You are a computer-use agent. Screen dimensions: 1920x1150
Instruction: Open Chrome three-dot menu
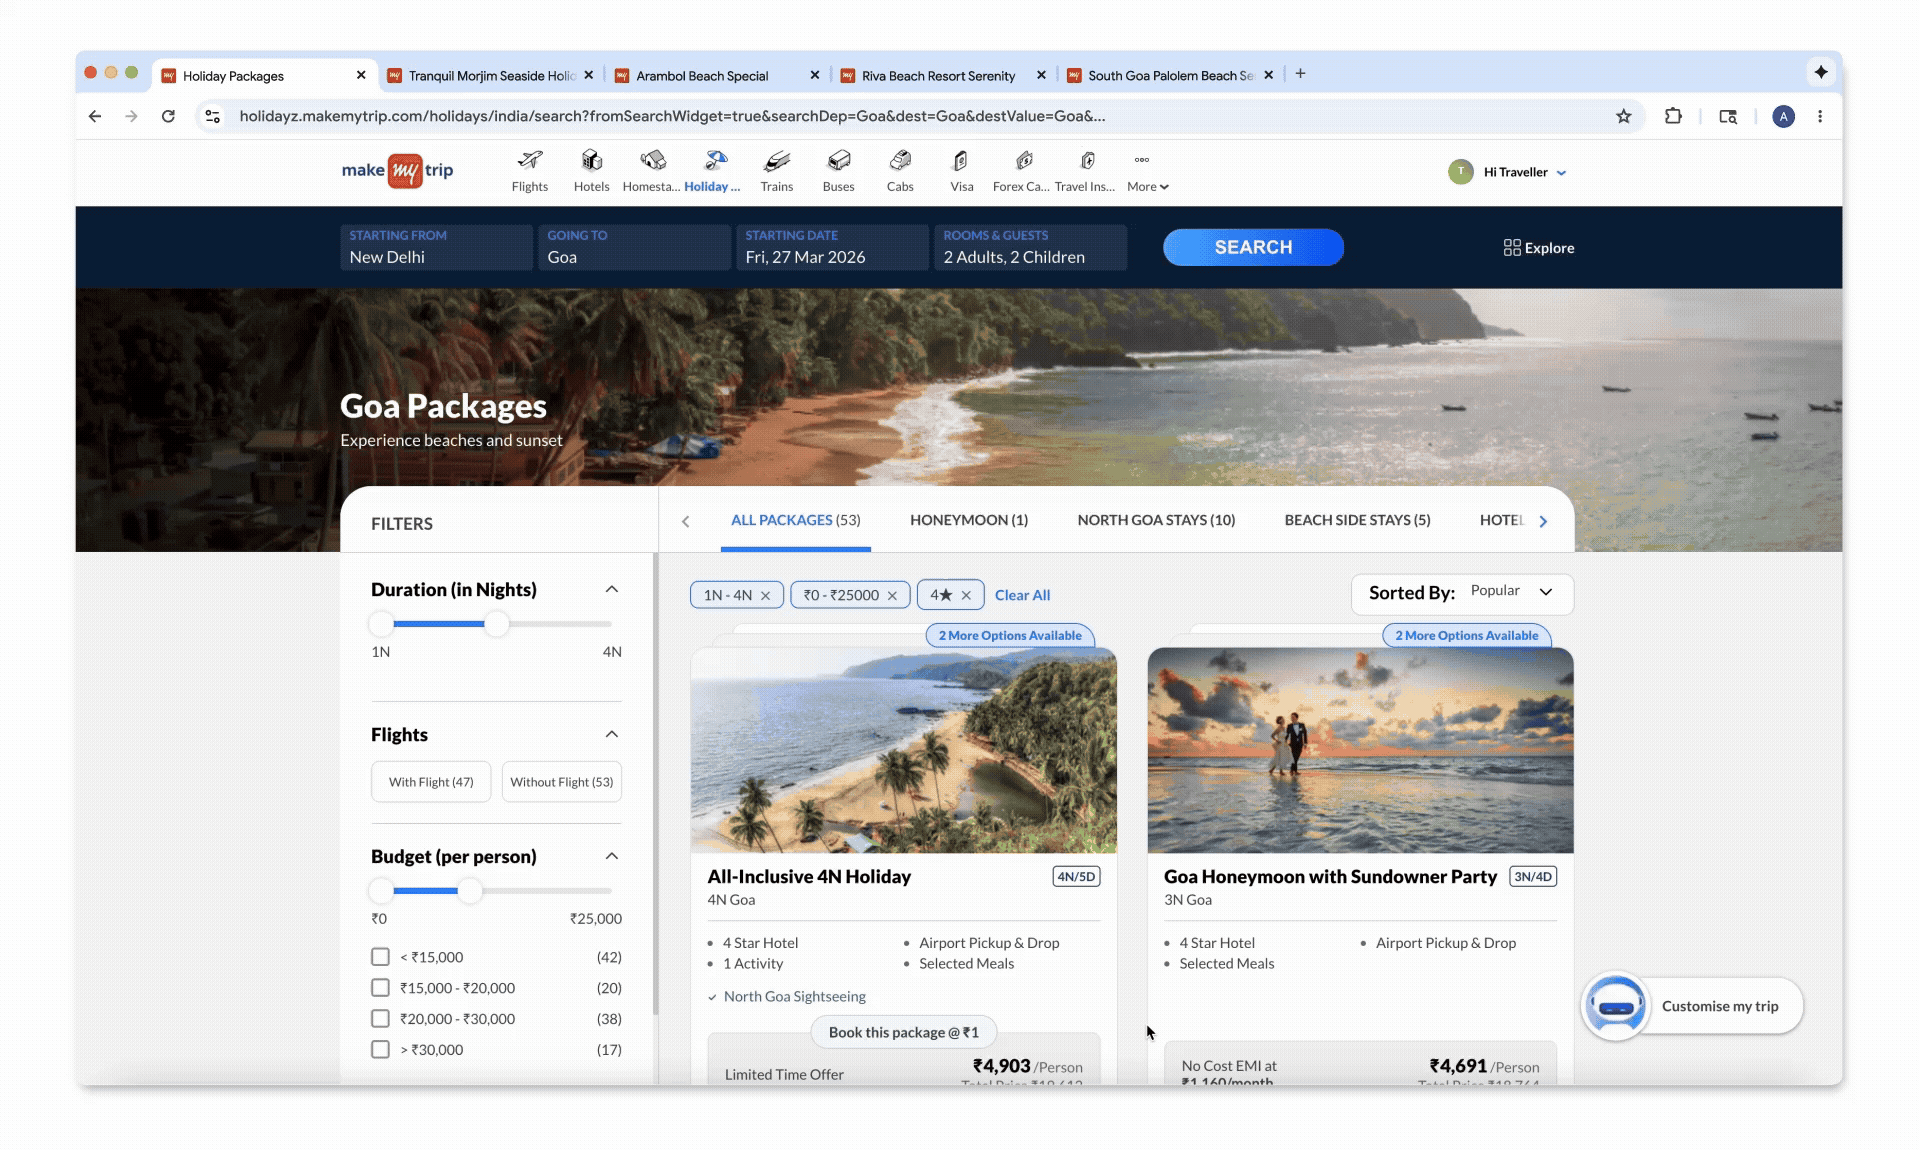[x=1820, y=116]
